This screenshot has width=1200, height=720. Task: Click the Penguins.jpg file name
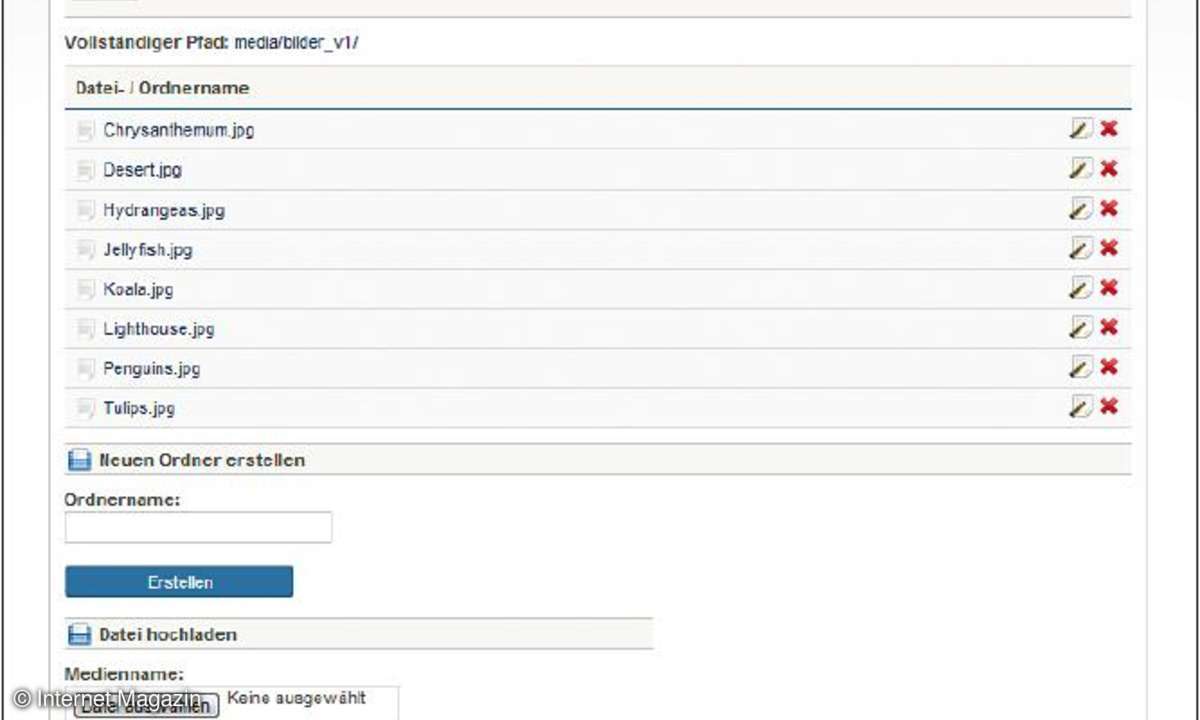click(x=152, y=369)
